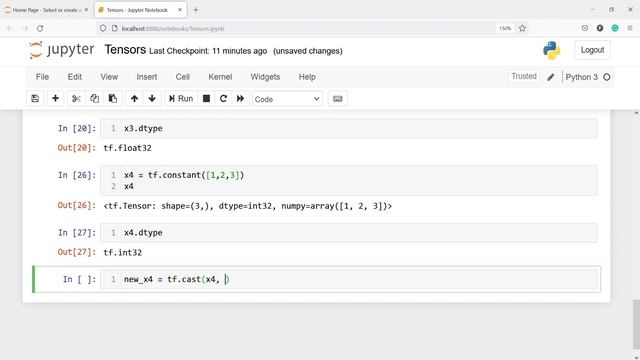
Task: Go back in browser history
Action: [x=10, y=28]
